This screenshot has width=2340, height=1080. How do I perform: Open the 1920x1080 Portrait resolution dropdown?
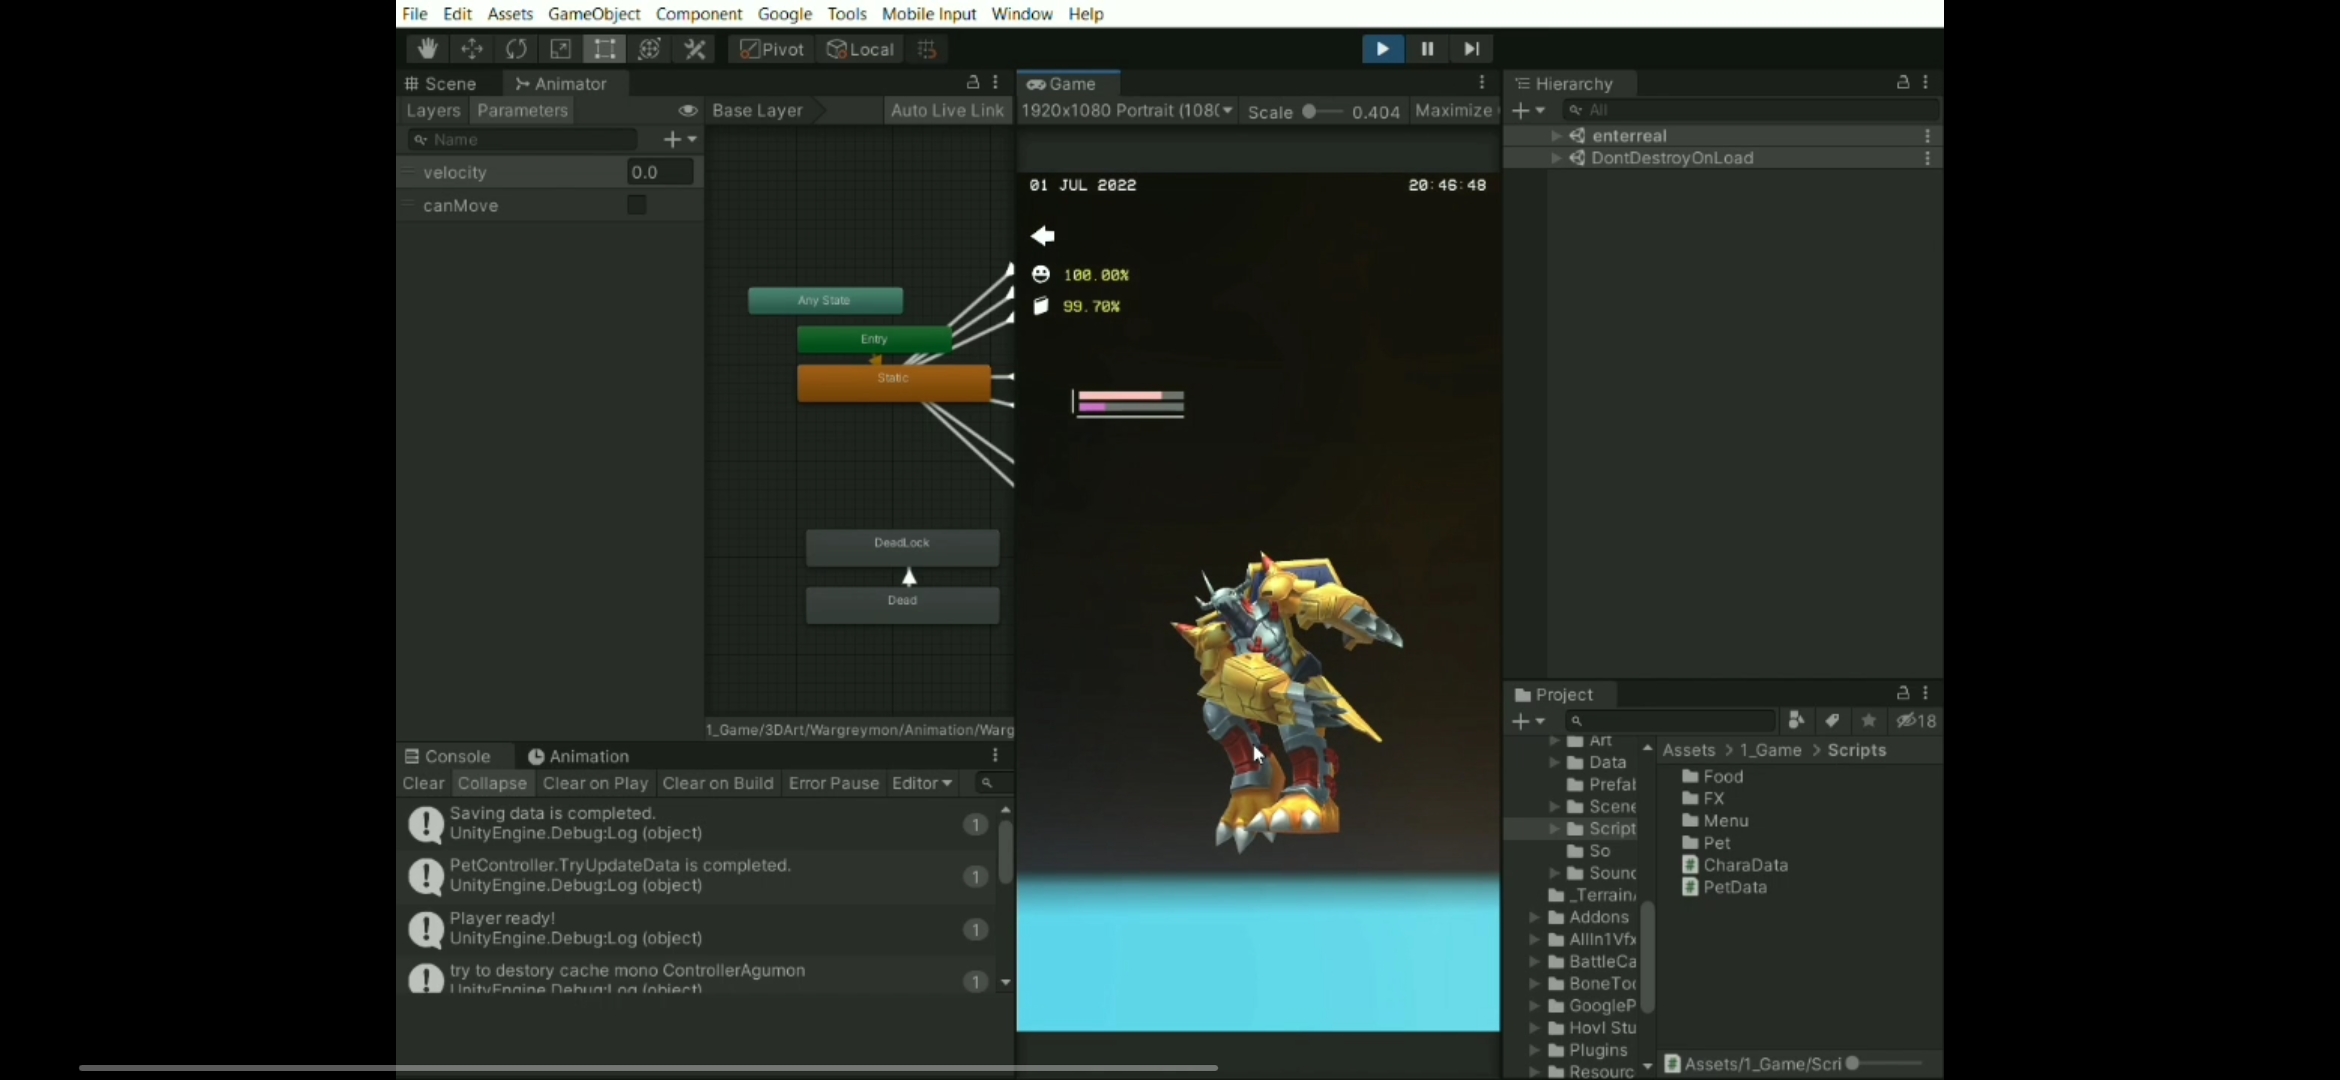[1126, 110]
